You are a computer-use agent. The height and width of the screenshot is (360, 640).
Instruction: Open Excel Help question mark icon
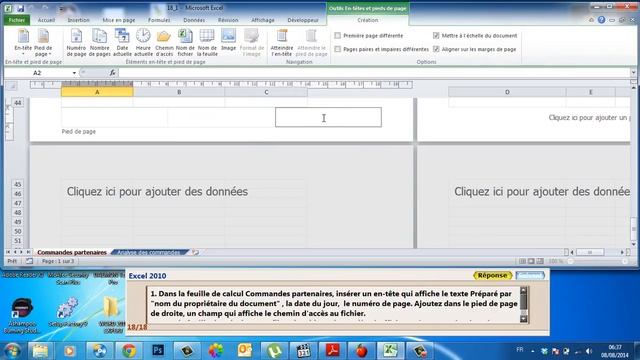(601, 20)
